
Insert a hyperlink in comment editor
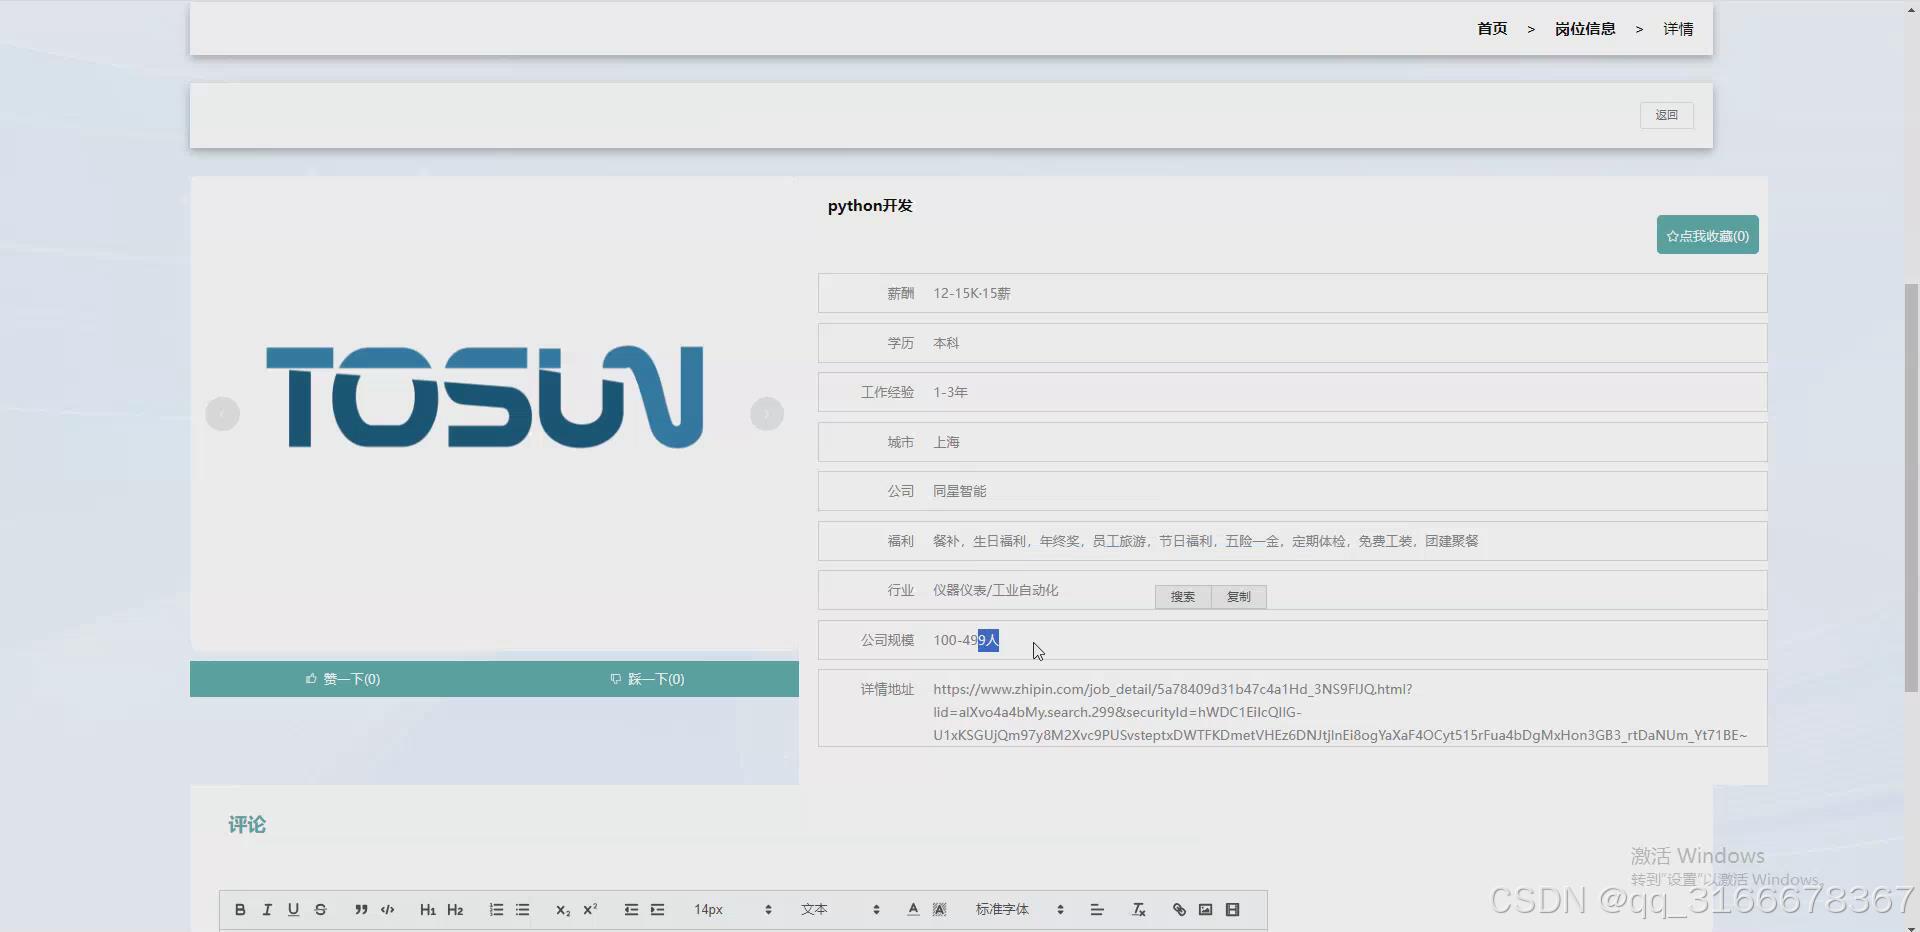[1179, 910]
